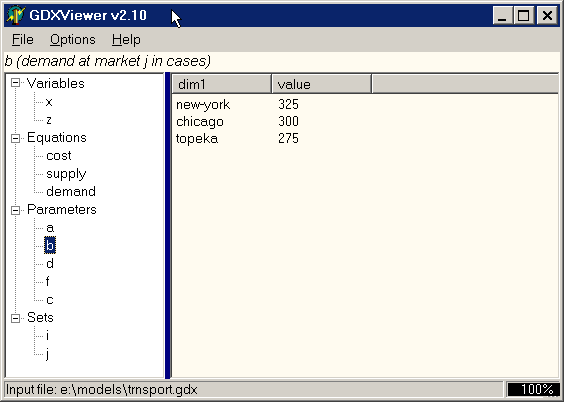Collapse the Sets tree node
Screen dimensions: 564x402
[x=15, y=318]
